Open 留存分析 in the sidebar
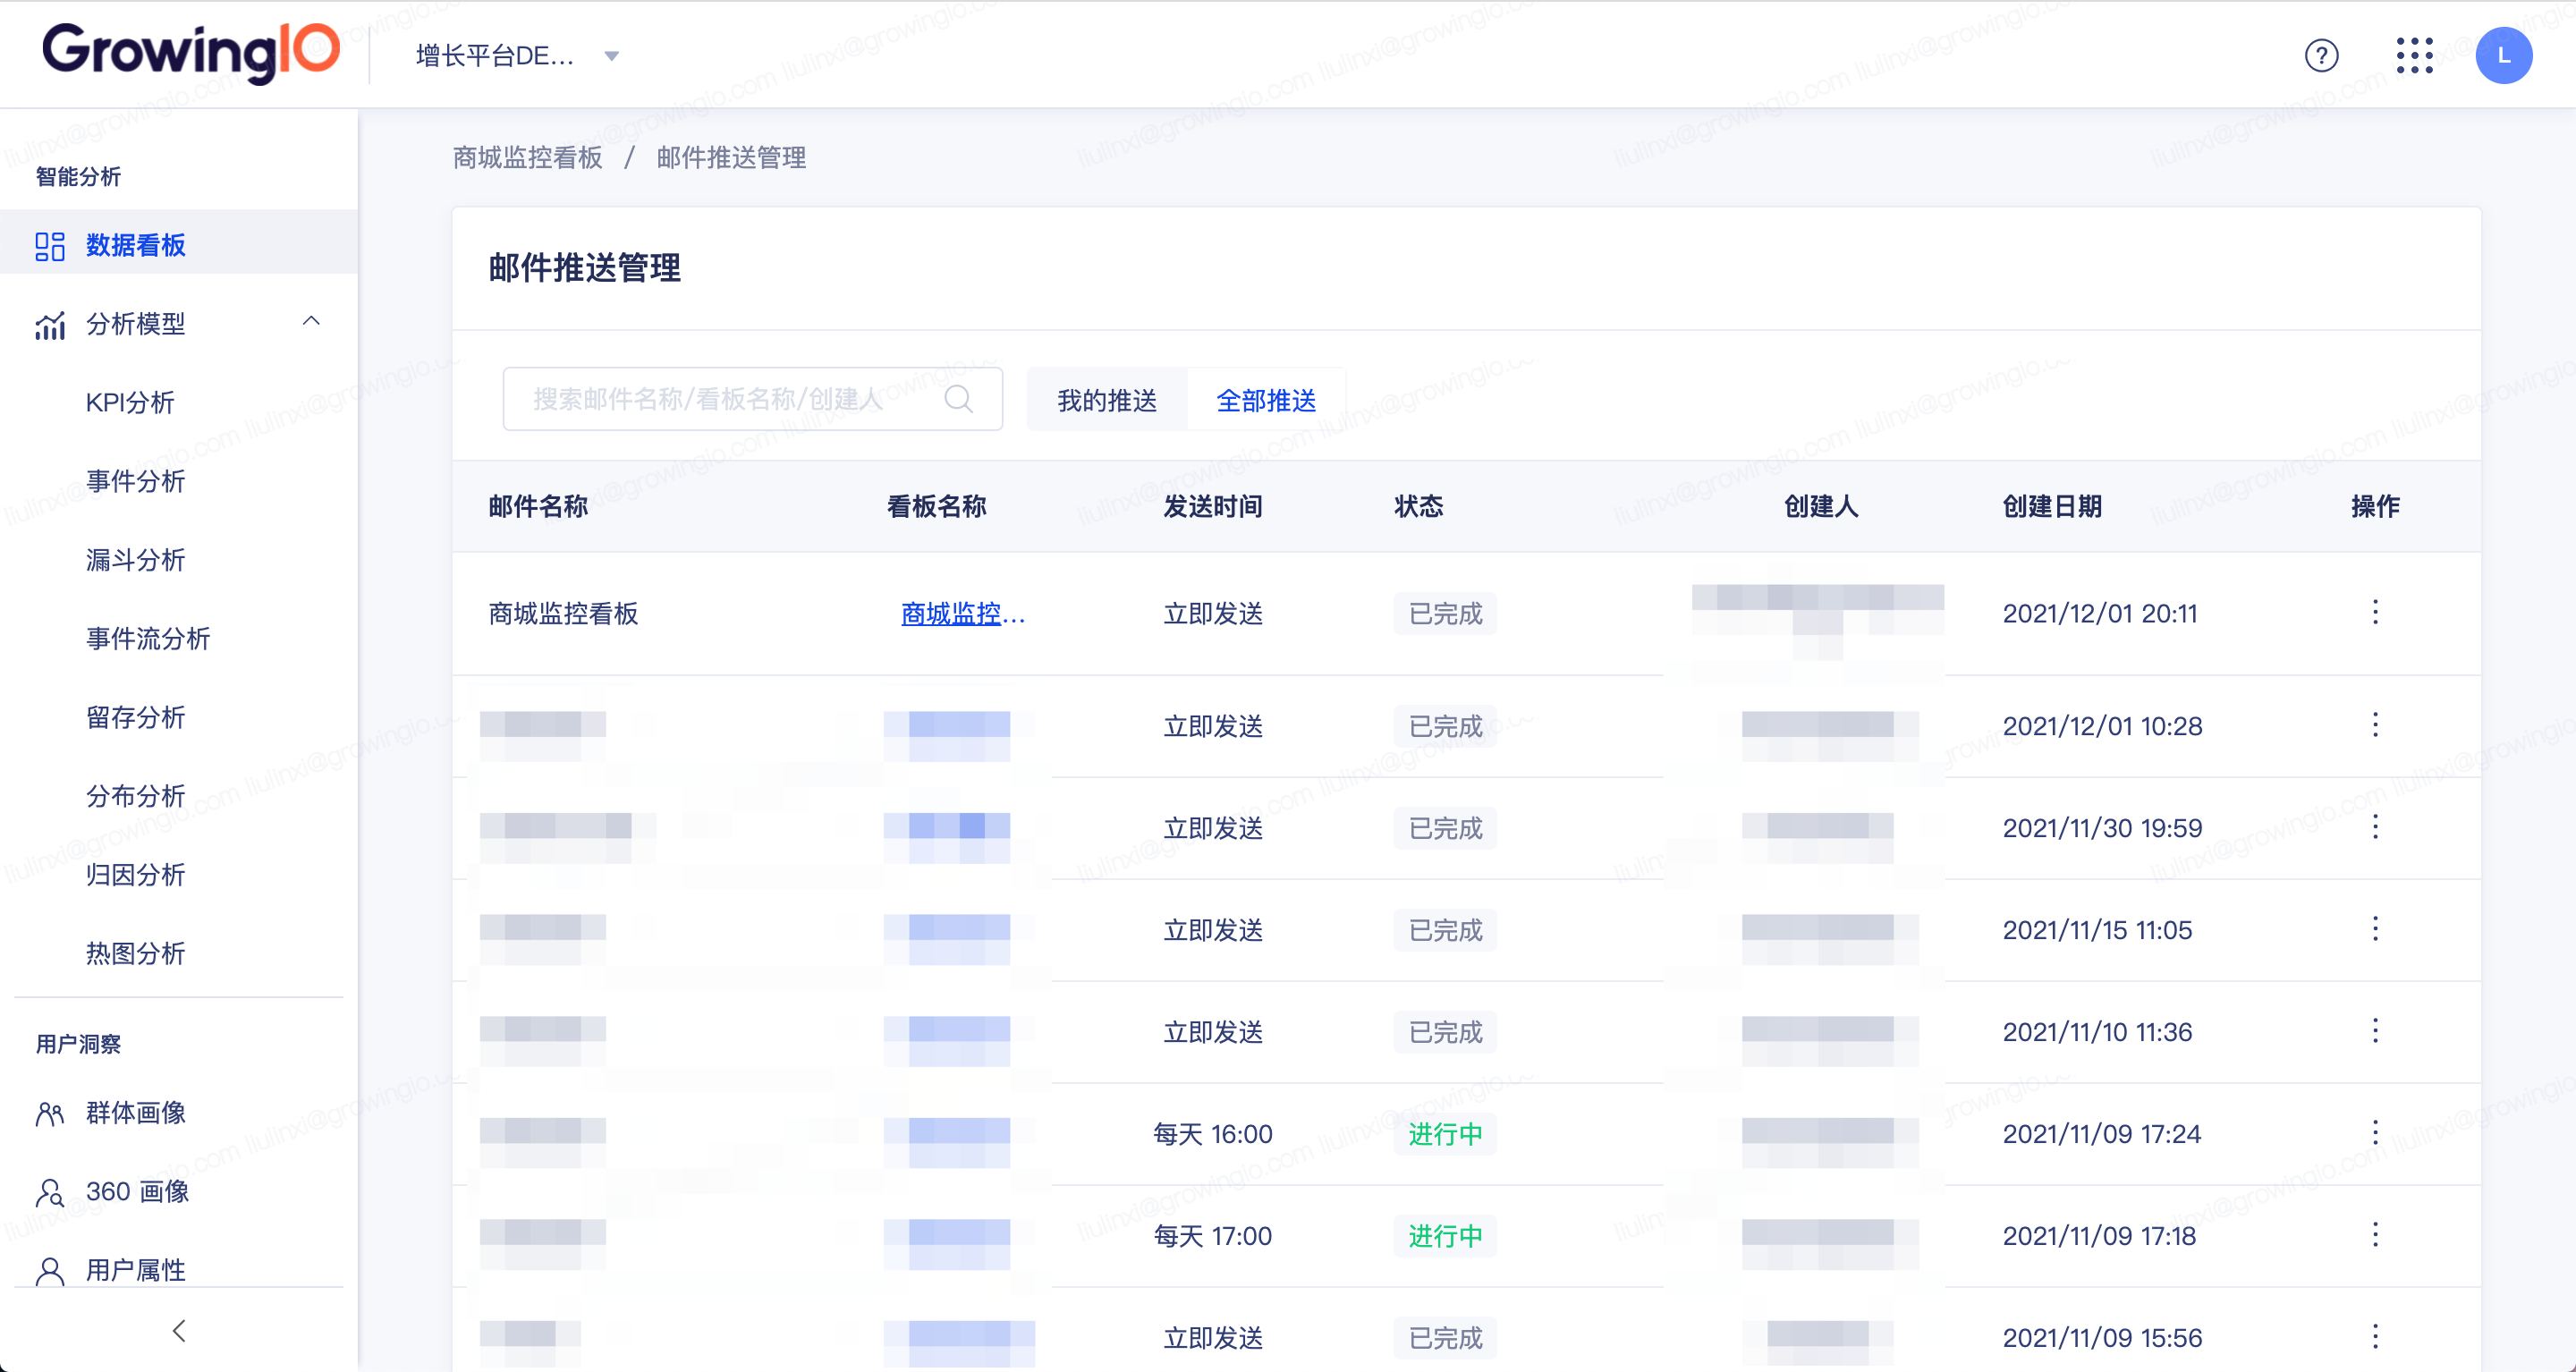Image resolution: width=2576 pixels, height=1372 pixels. [135, 718]
